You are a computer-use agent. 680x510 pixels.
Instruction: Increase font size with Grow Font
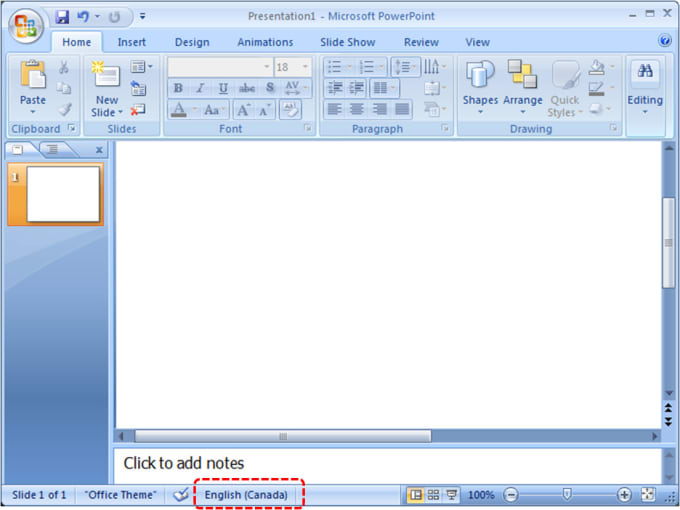pos(243,110)
